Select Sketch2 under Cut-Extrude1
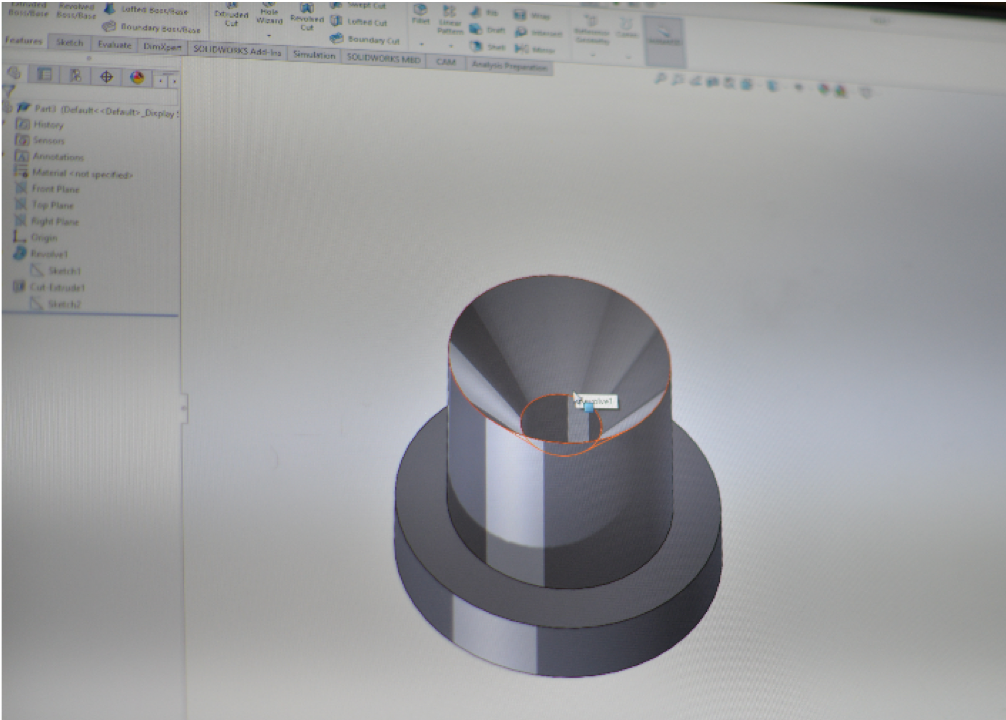The height and width of the screenshot is (720, 1006). tap(56, 304)
